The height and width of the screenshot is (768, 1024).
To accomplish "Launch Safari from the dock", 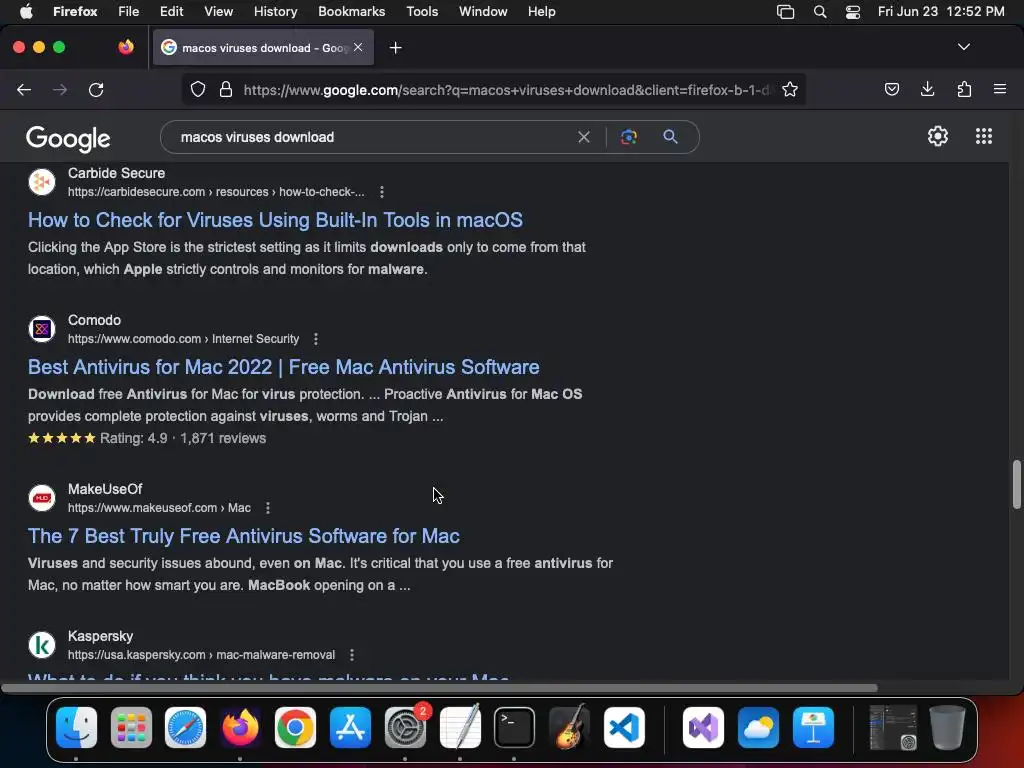I will point(185,727).
